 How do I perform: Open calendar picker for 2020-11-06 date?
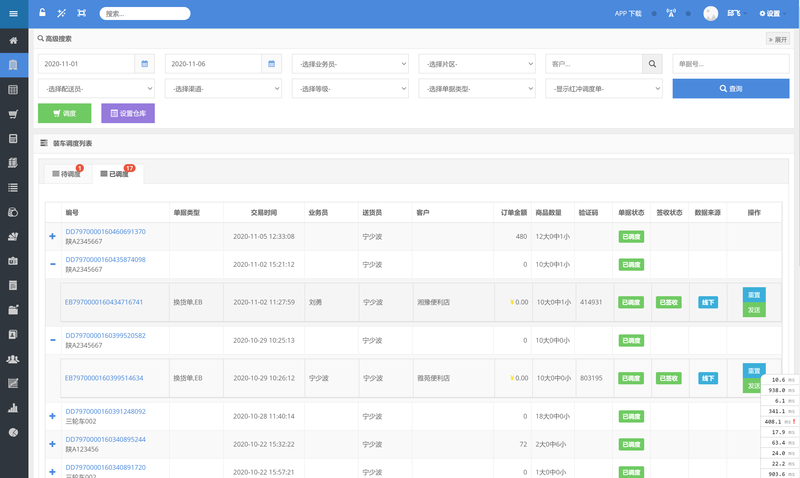point(271,64)
